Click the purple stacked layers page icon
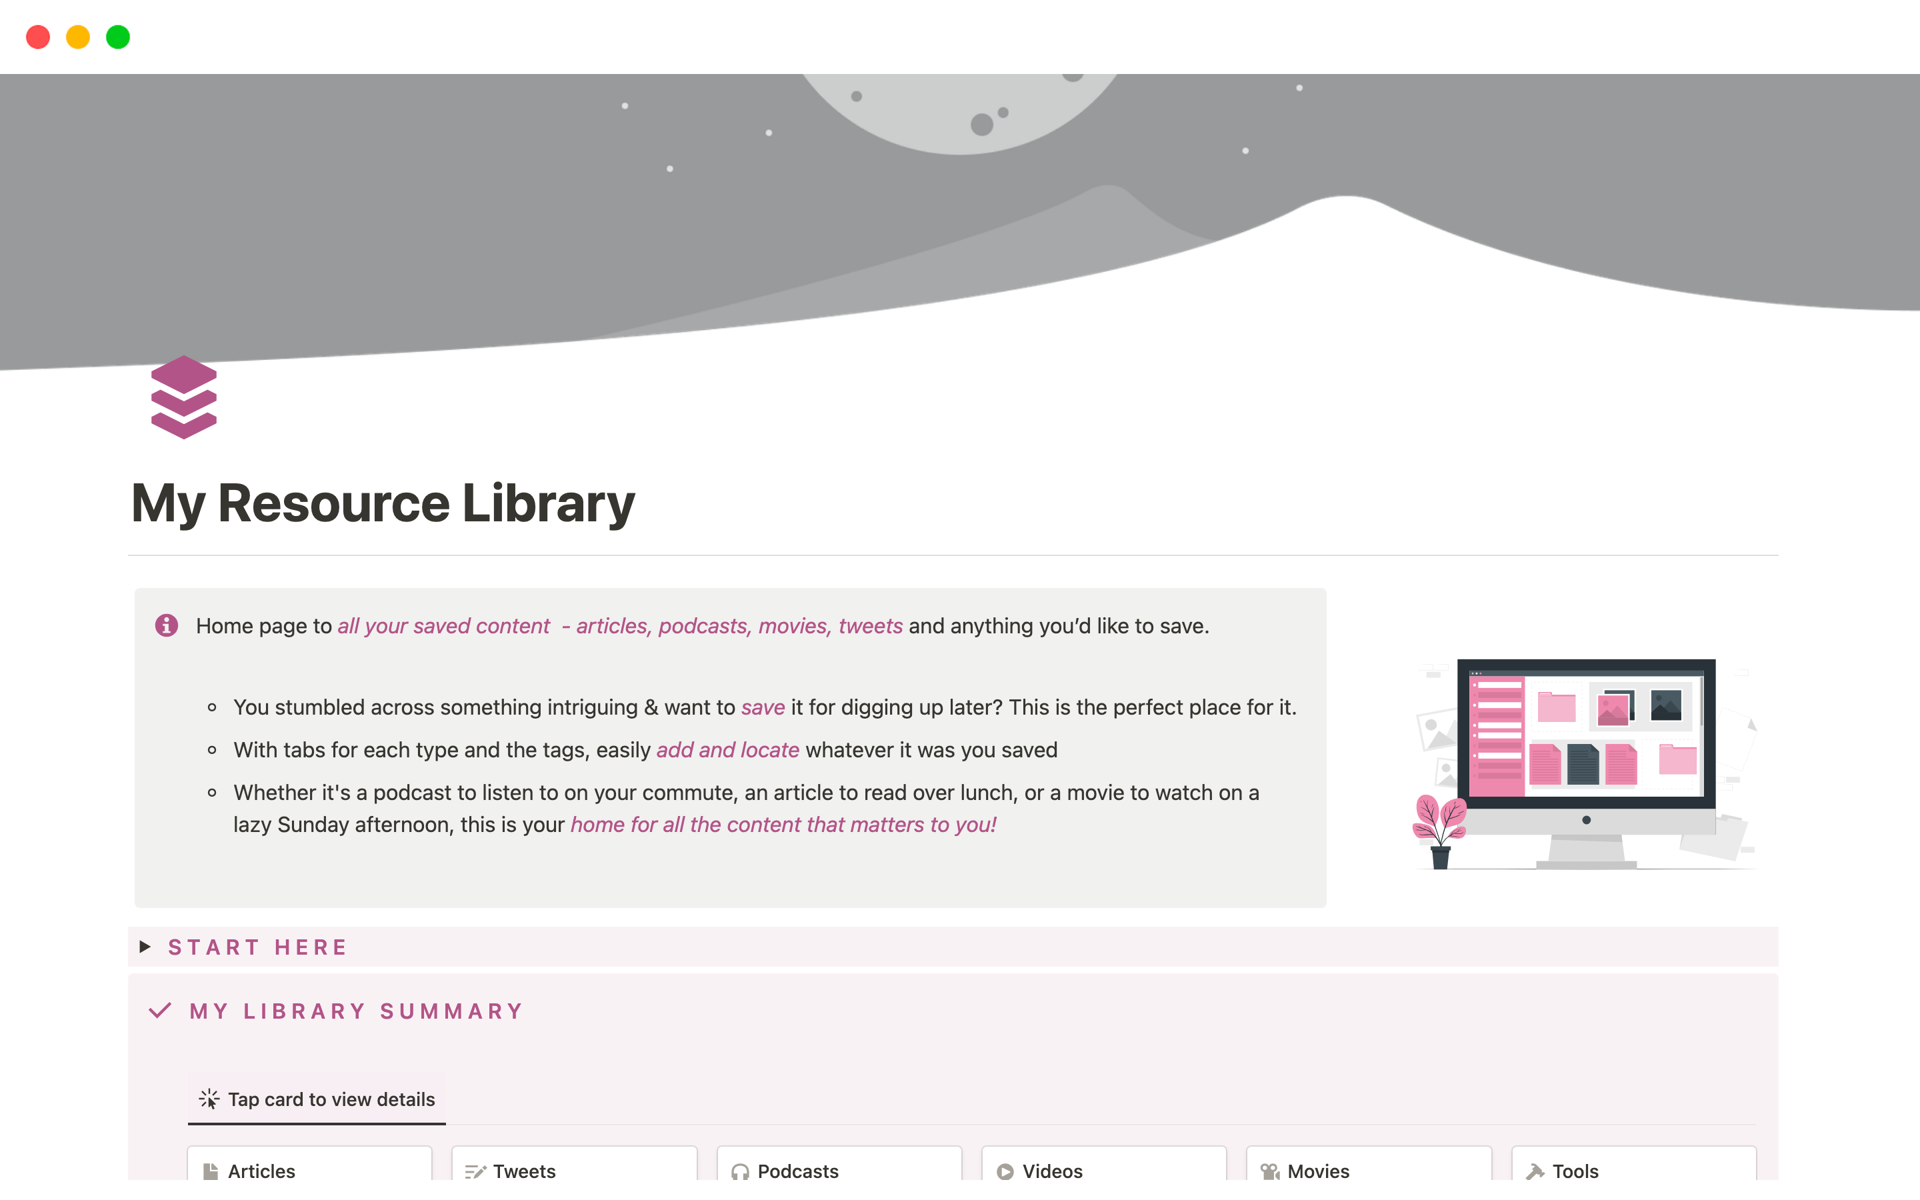1920x1200 pixels. coord(184,397)
